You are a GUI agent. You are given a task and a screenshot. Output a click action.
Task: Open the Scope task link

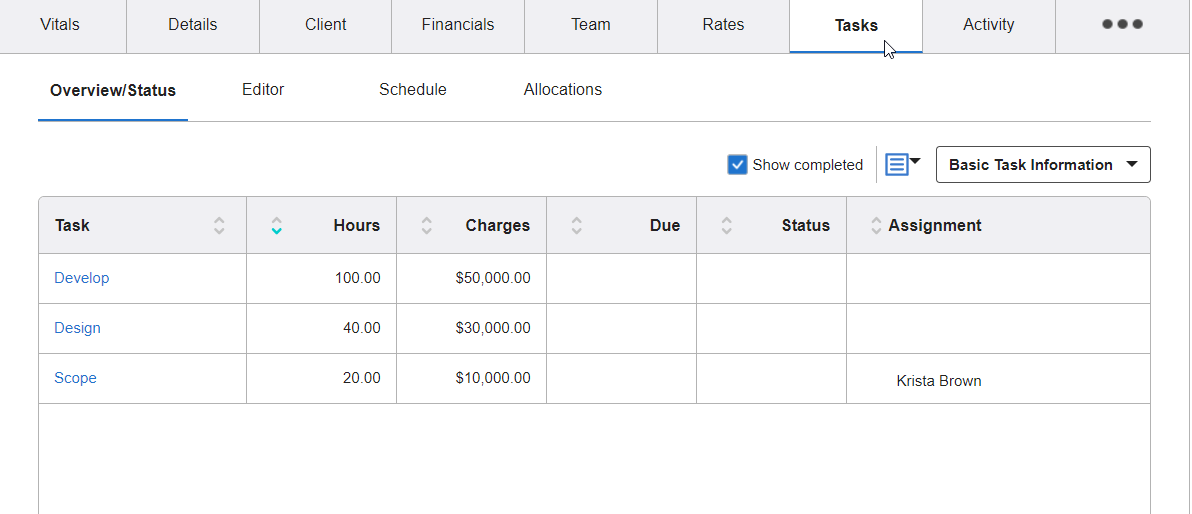pyautogui.click(x=75, y=378)
